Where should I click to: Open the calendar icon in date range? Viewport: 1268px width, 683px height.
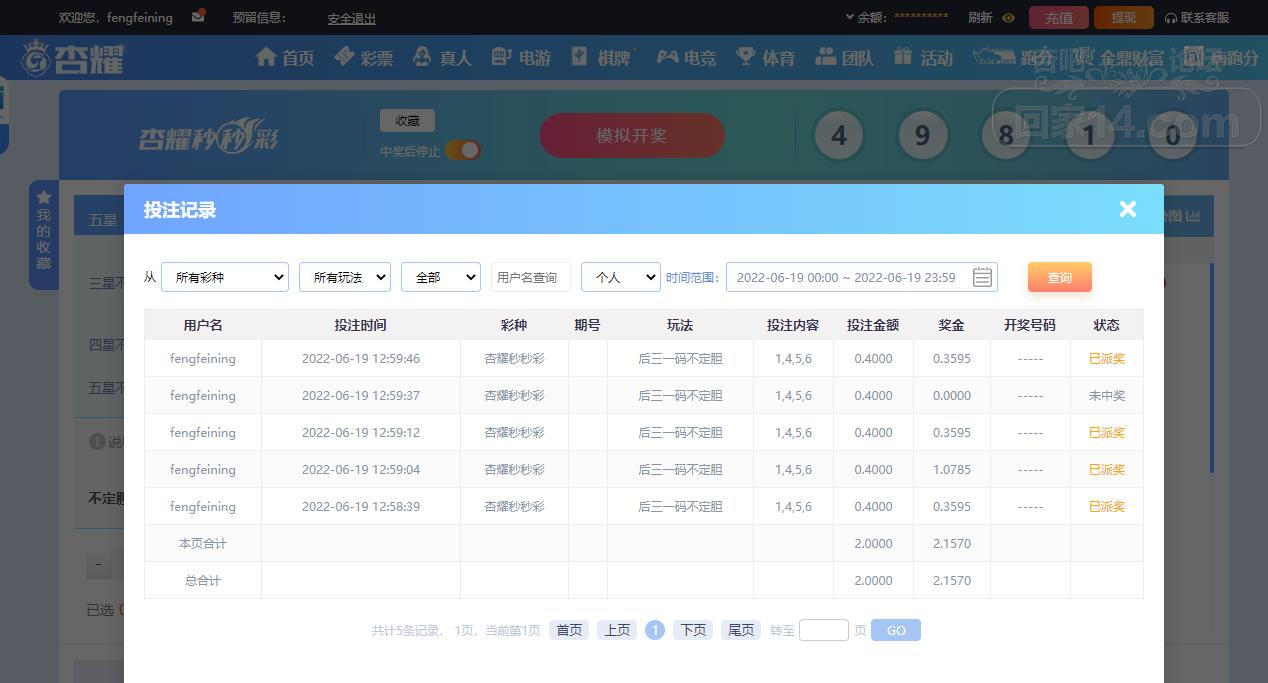(x=982, y=278)
